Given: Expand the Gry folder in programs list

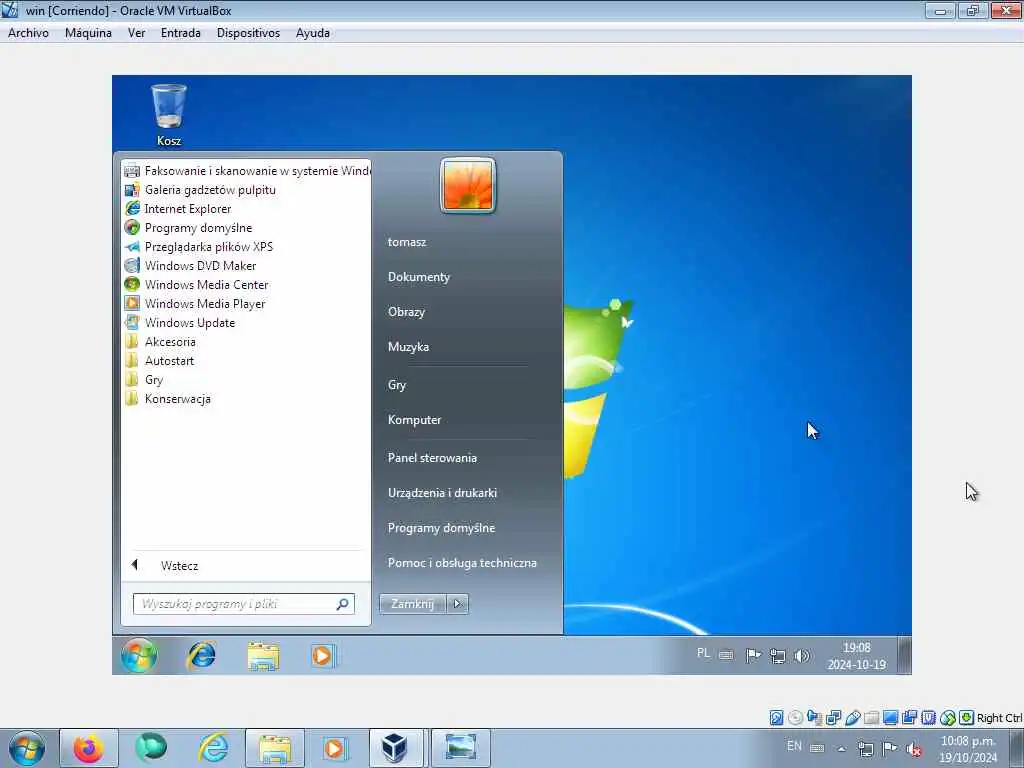Looking at the screenshot, I should click(144, 379).
